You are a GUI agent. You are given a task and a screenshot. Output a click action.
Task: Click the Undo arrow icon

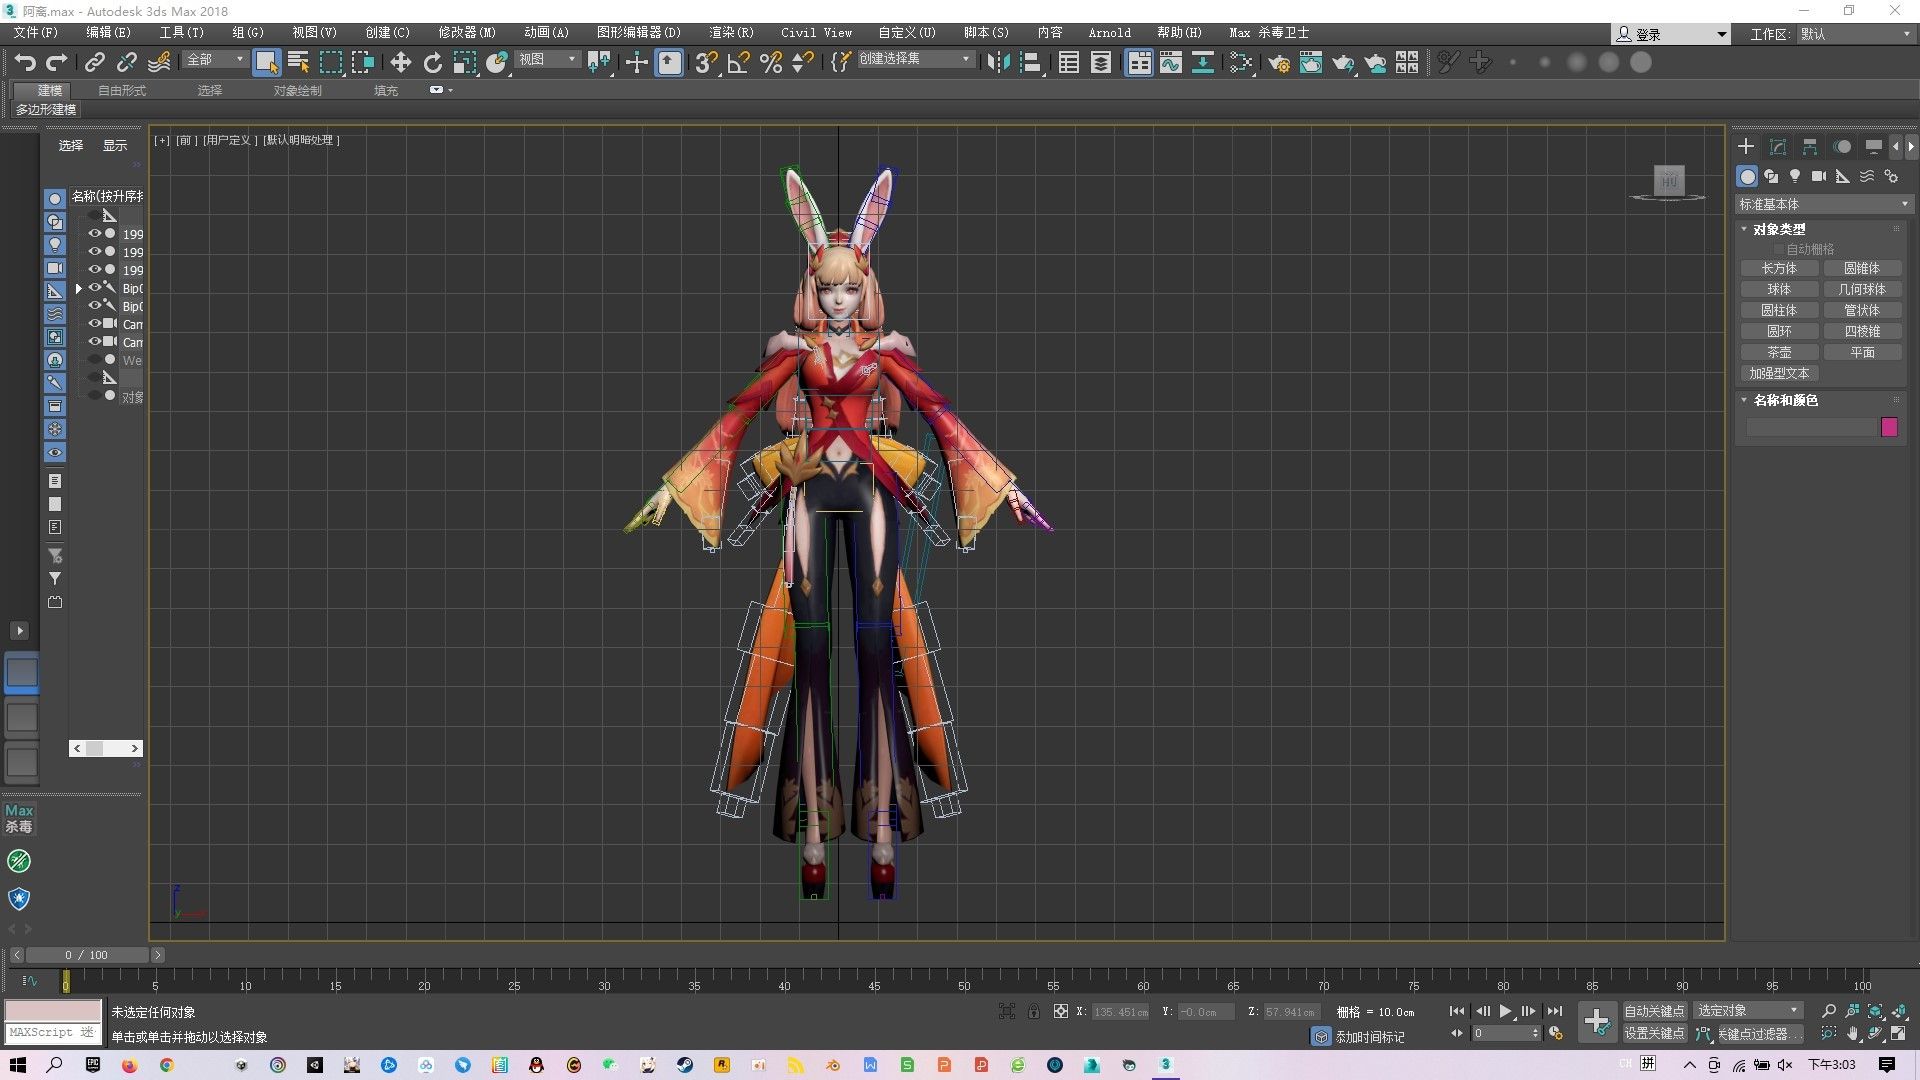pos(25,63)
